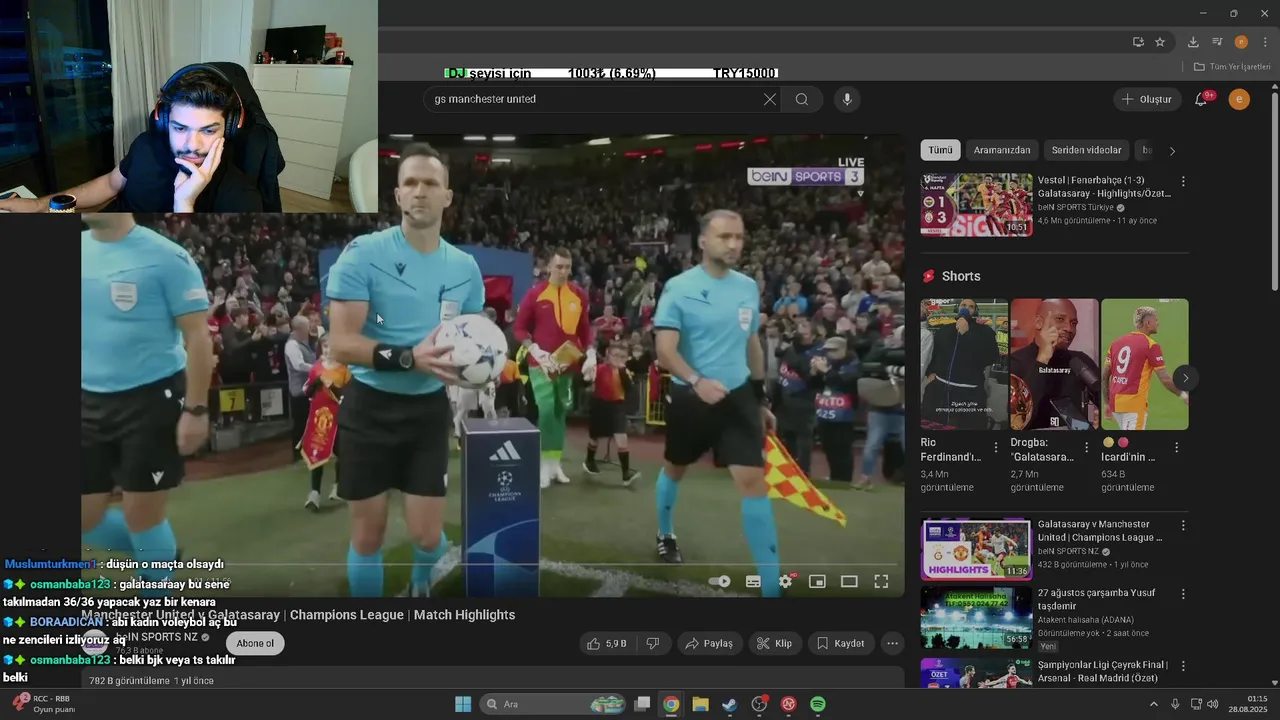Click the Windows Start button
Viewport: 1280px width, 720px height.
click(x=463, y=704)
